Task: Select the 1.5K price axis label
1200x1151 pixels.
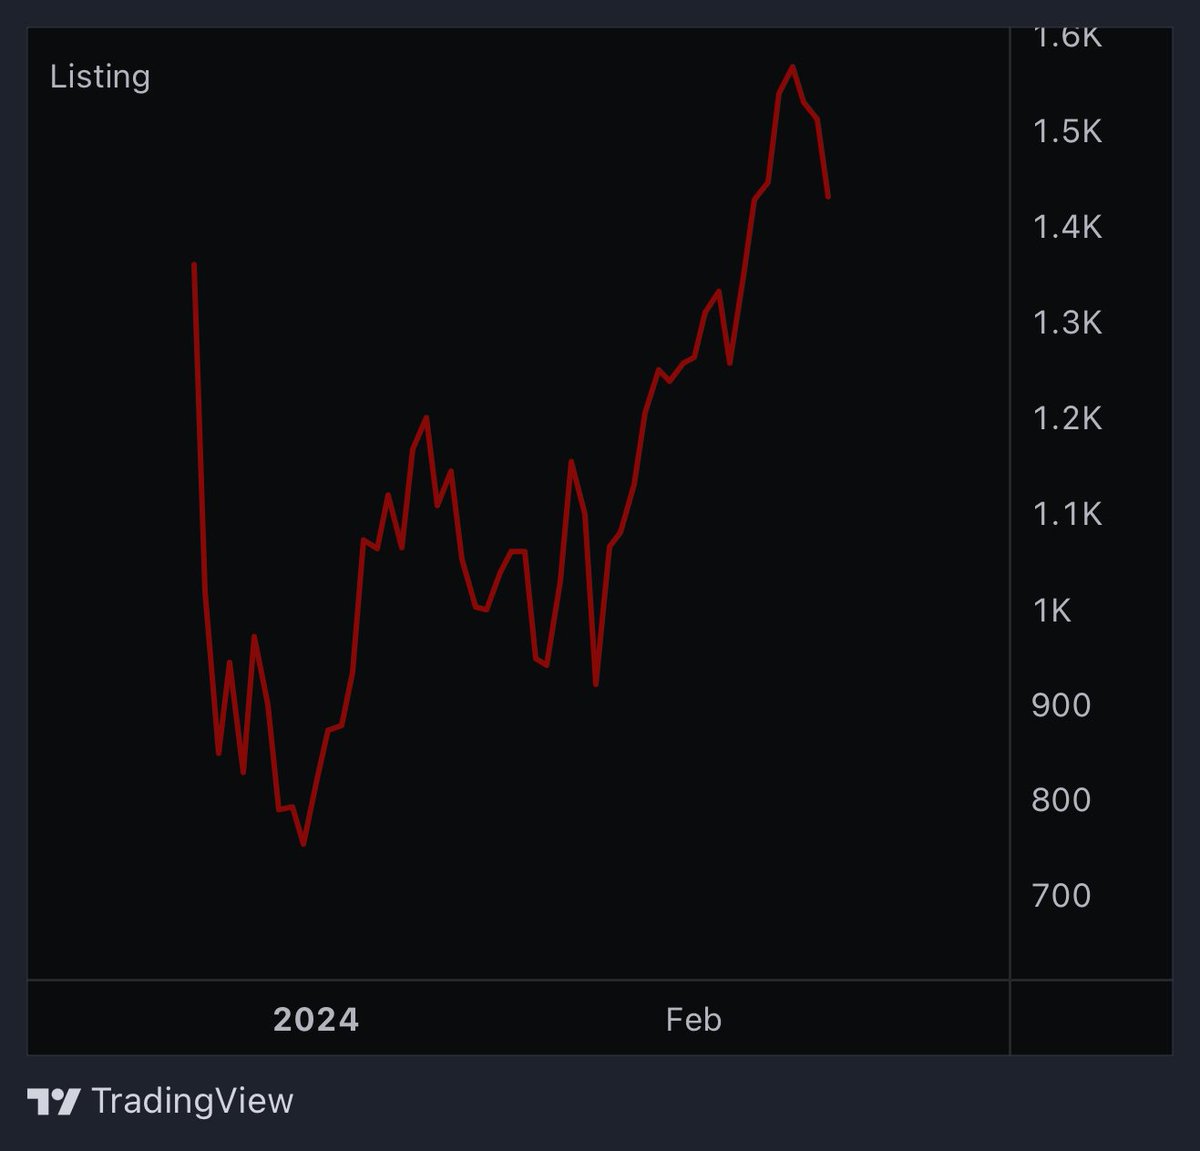Action: tap(1067, 131)
